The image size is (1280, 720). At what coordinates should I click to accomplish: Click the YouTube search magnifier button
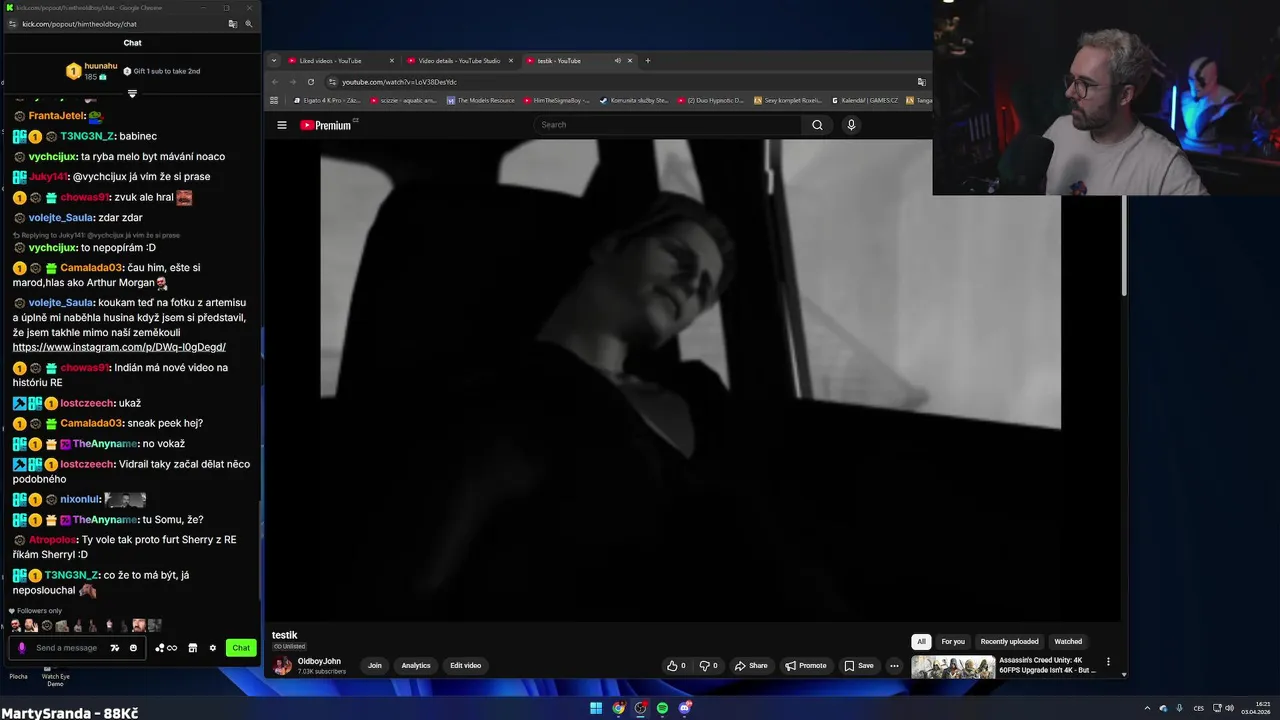[817, 125]
